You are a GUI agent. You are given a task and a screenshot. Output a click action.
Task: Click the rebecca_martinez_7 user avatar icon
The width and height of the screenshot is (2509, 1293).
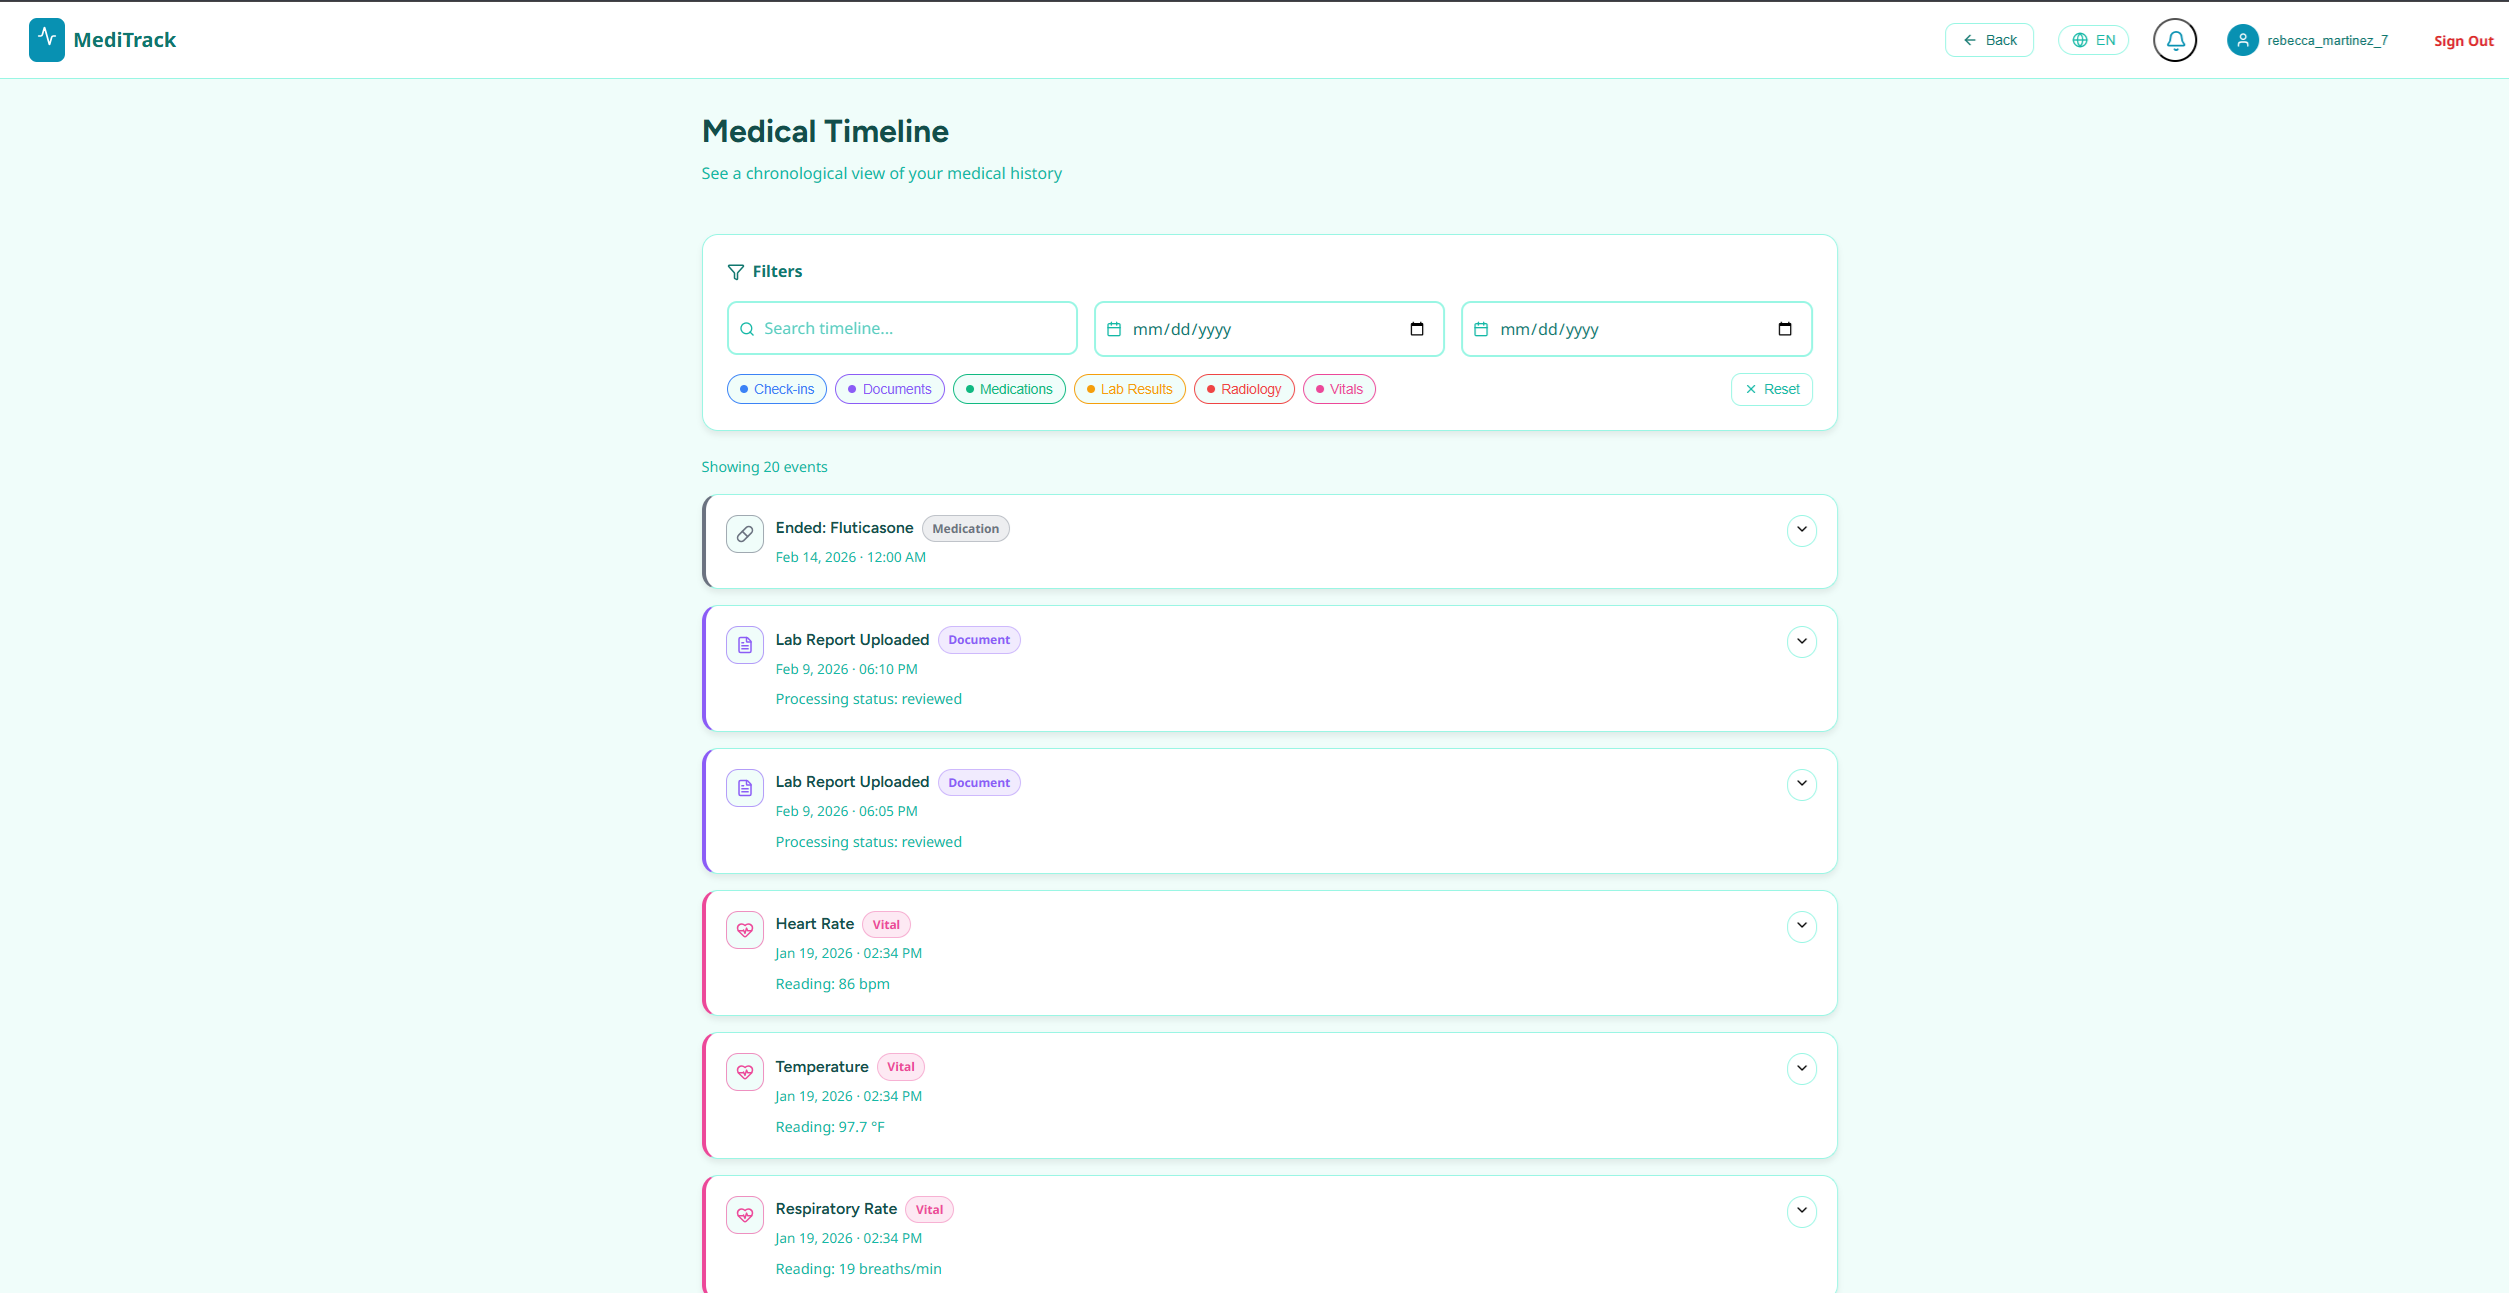point(2242,40)
